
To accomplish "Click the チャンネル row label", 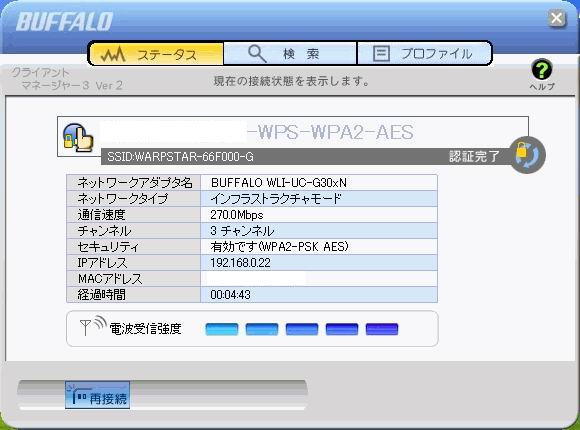I will click(x=104, y=231).
